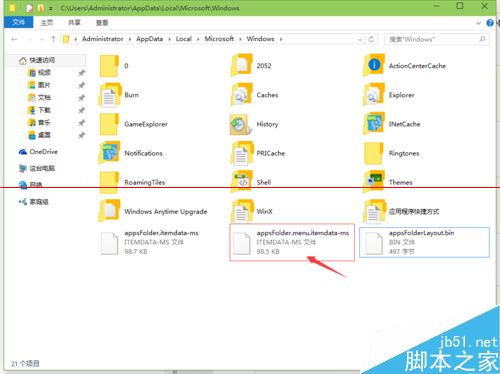Select OneDrive in the navigation pane
The image size is (500, 374).
[x=38, y=152]
